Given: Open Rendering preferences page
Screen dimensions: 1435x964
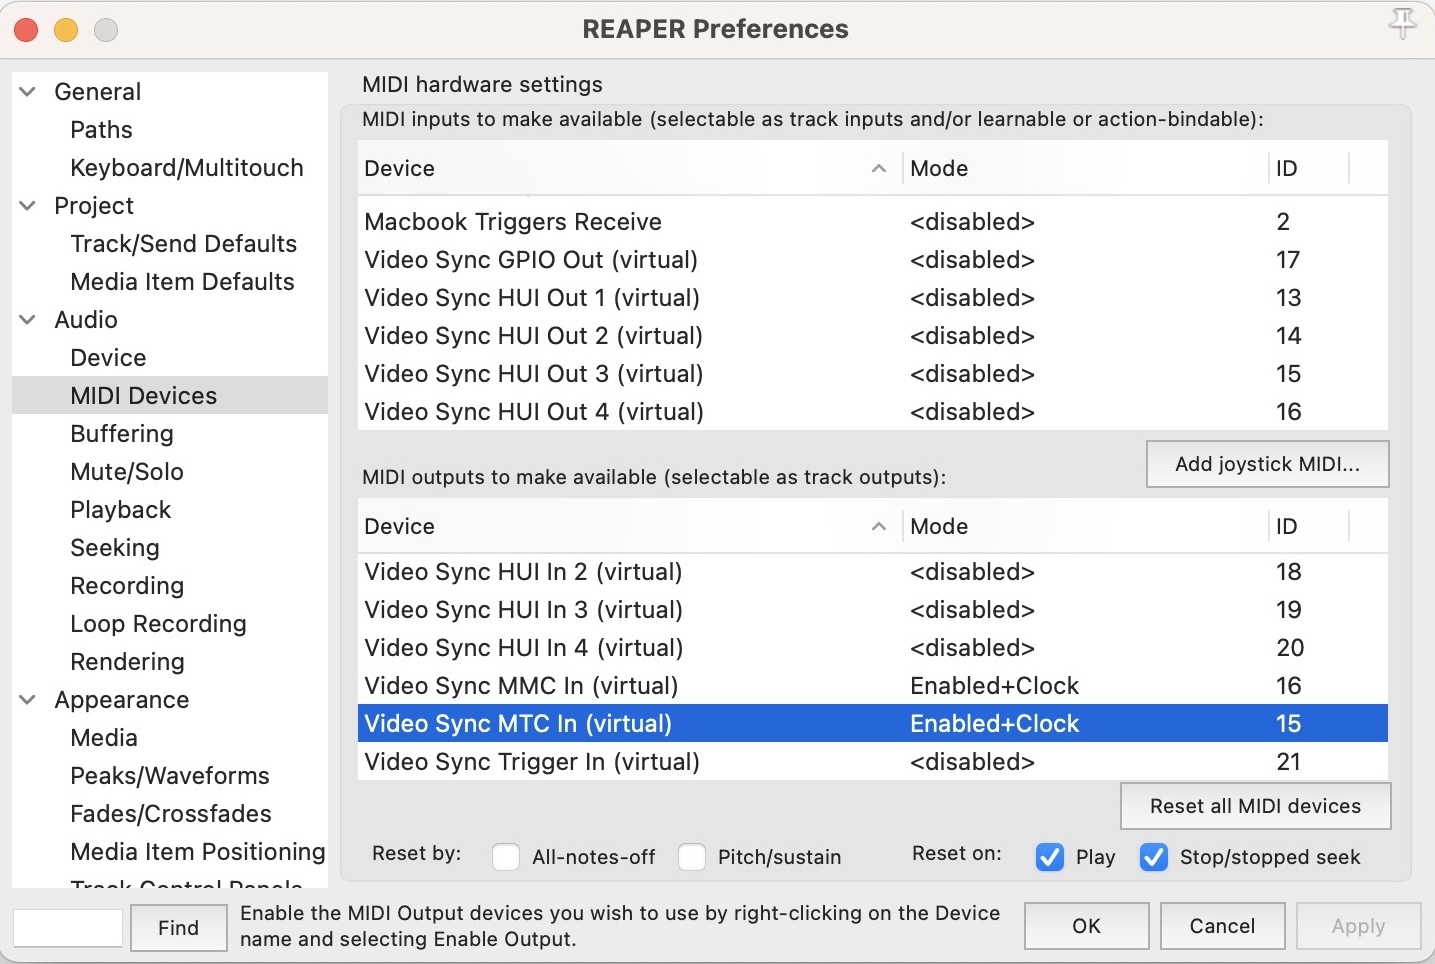Looking at the screenshot, I should pyautogui.click(x=127, y=662).
